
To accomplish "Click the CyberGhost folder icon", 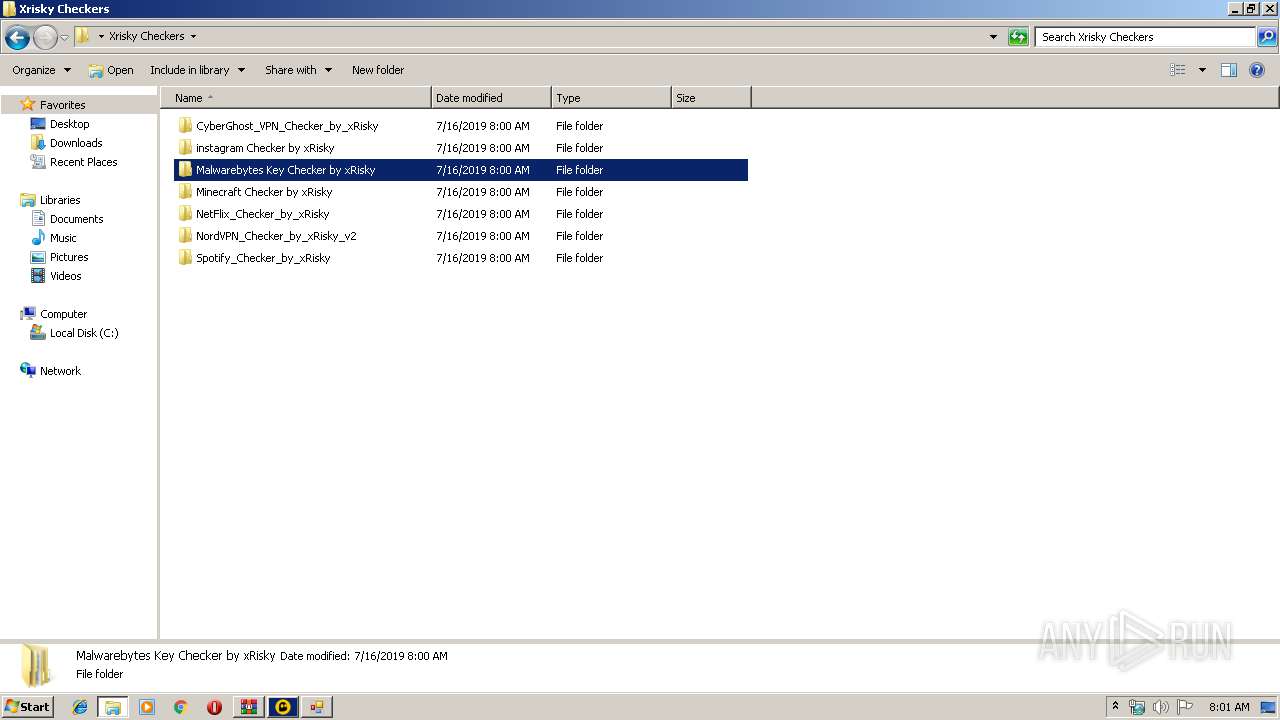I will pyautogui.click(x=185, y=126).
